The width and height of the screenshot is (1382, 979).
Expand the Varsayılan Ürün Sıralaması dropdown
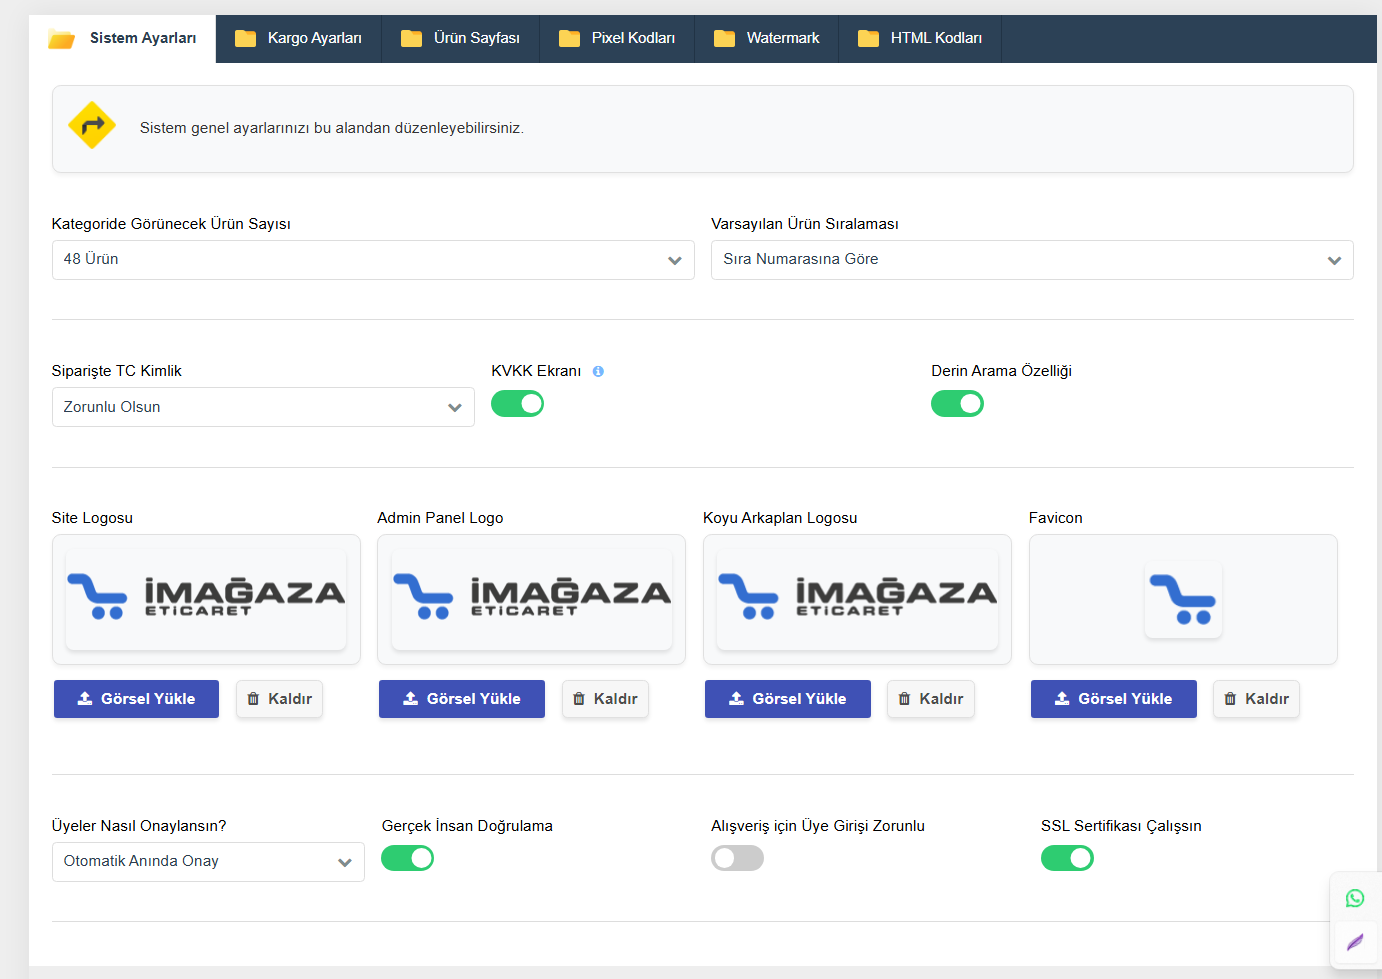pyautogui.click(x=1031, y=260)
